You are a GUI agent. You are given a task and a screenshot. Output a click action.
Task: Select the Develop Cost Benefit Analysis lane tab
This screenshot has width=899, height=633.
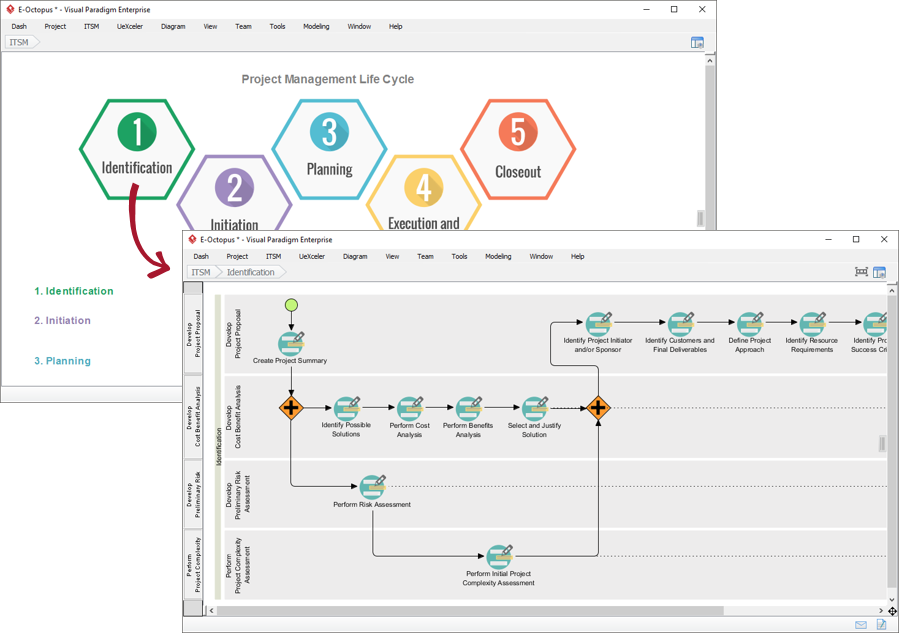[193, 417]
